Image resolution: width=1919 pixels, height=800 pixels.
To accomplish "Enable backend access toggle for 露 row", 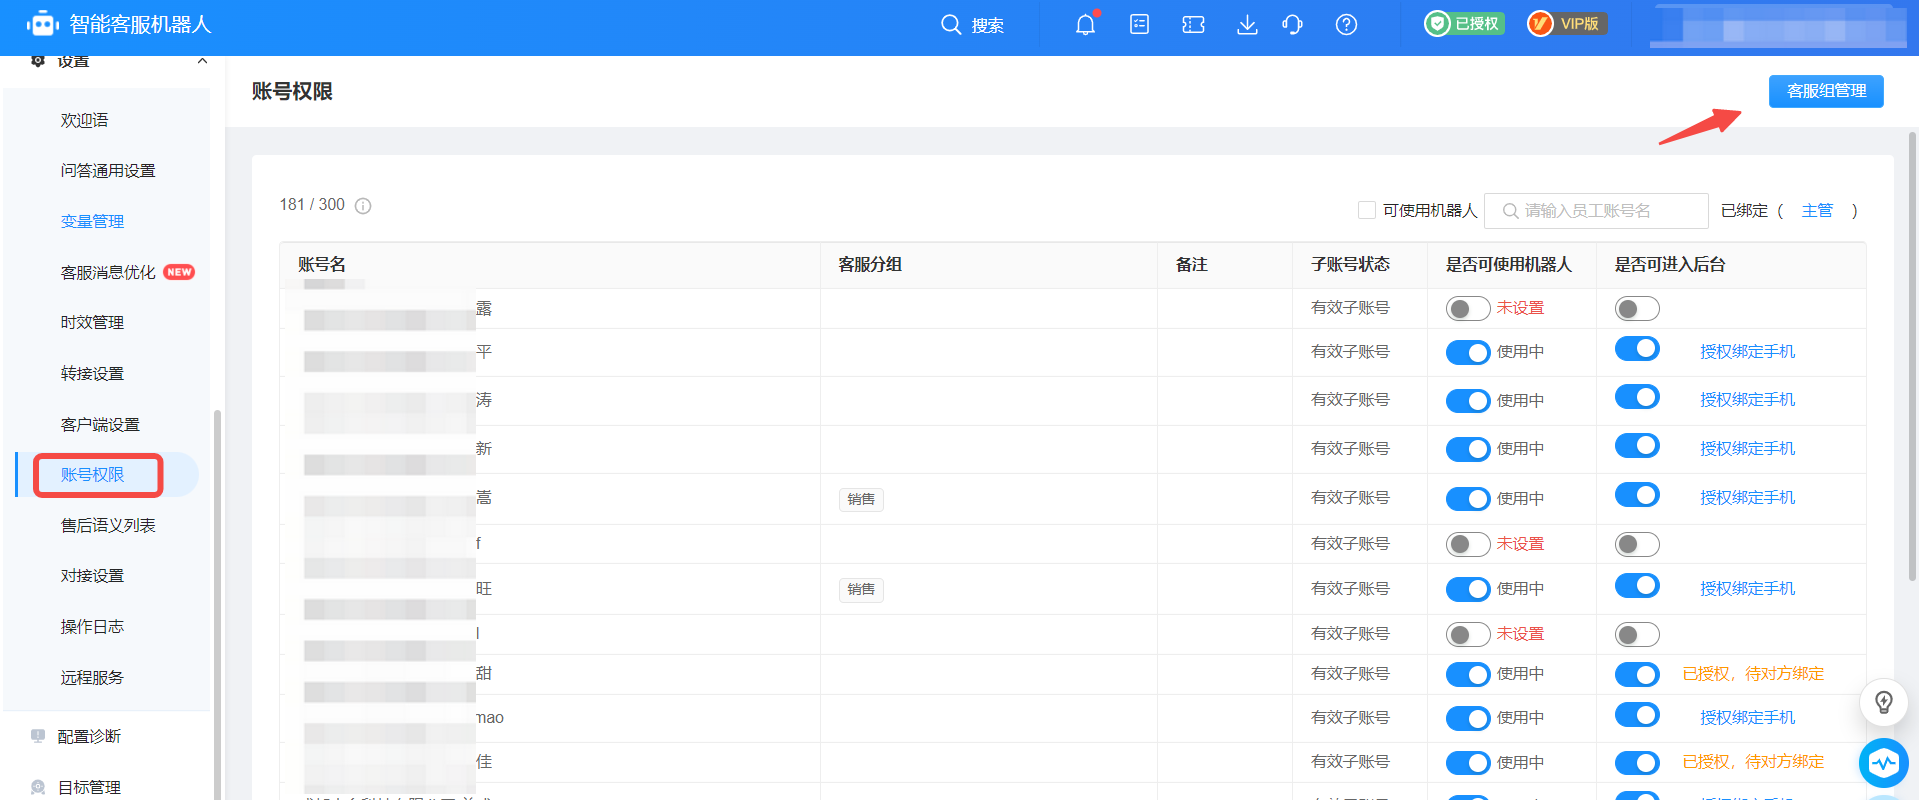I will (1636, 309).
